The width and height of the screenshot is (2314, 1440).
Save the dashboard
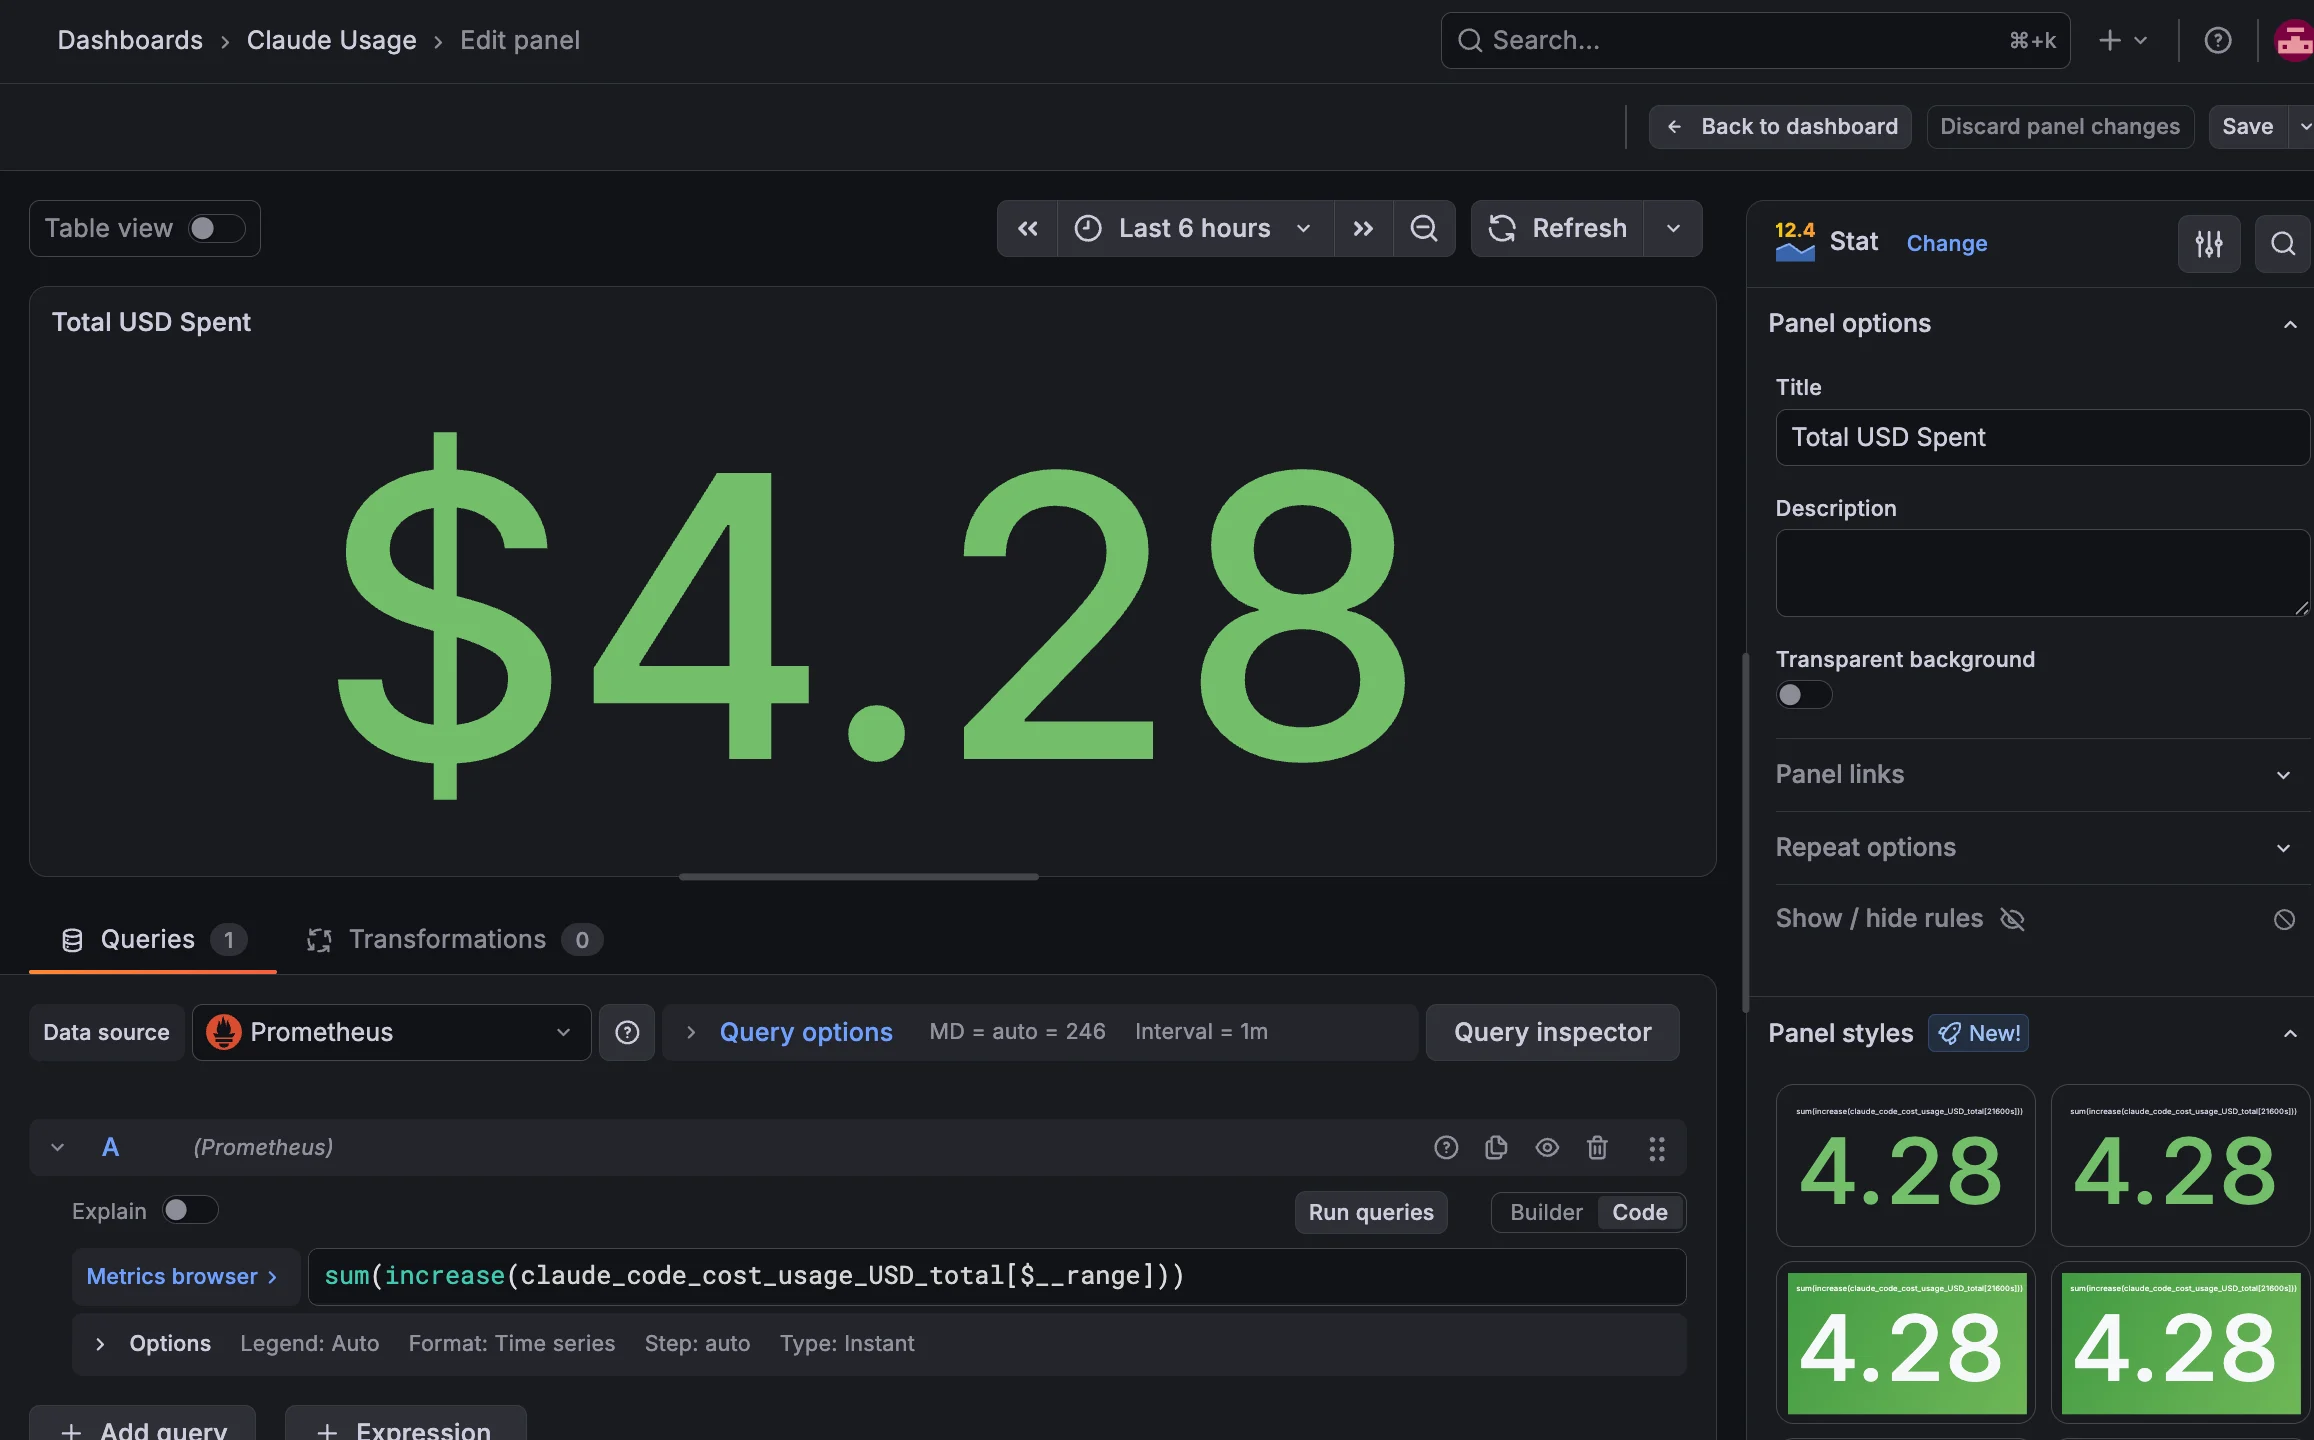2248,127
